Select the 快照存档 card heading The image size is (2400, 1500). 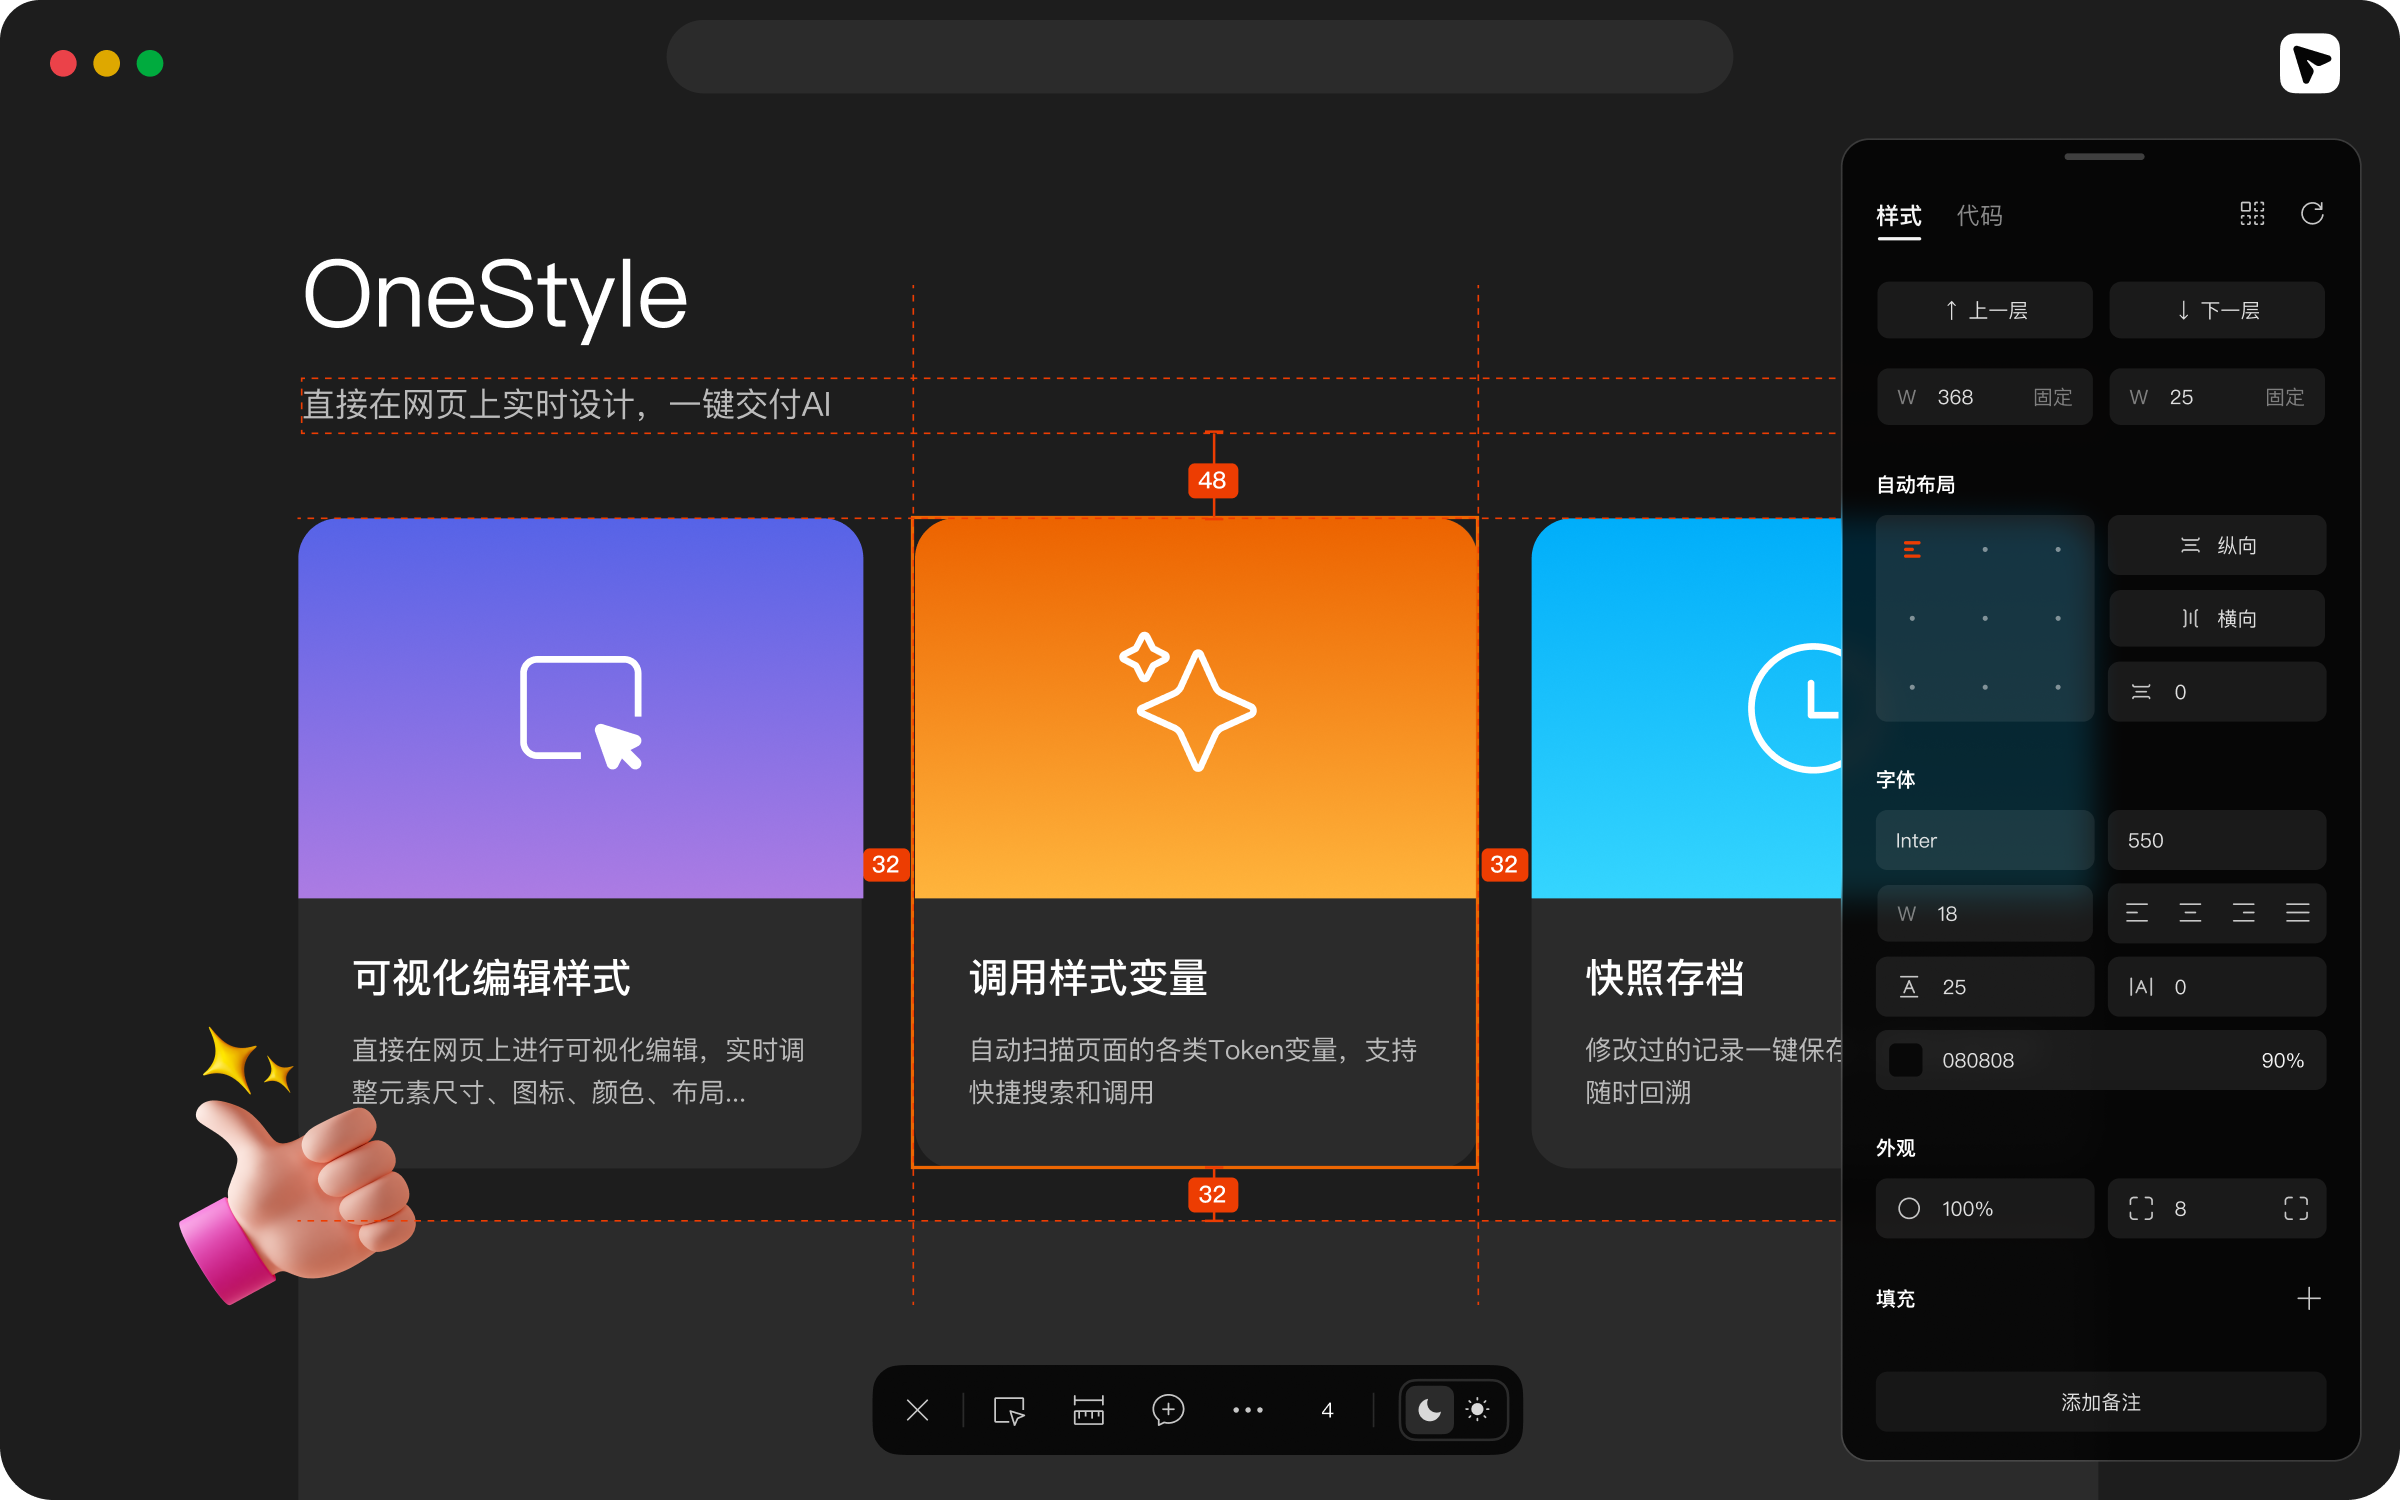coord(1665,977)
